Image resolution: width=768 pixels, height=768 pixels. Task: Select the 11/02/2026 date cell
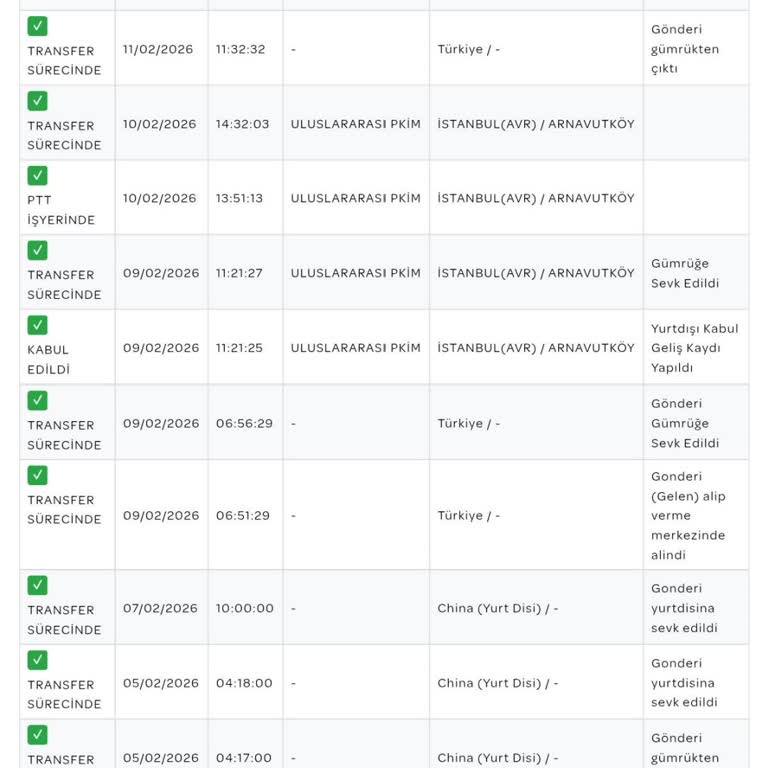tap(160, 49)
